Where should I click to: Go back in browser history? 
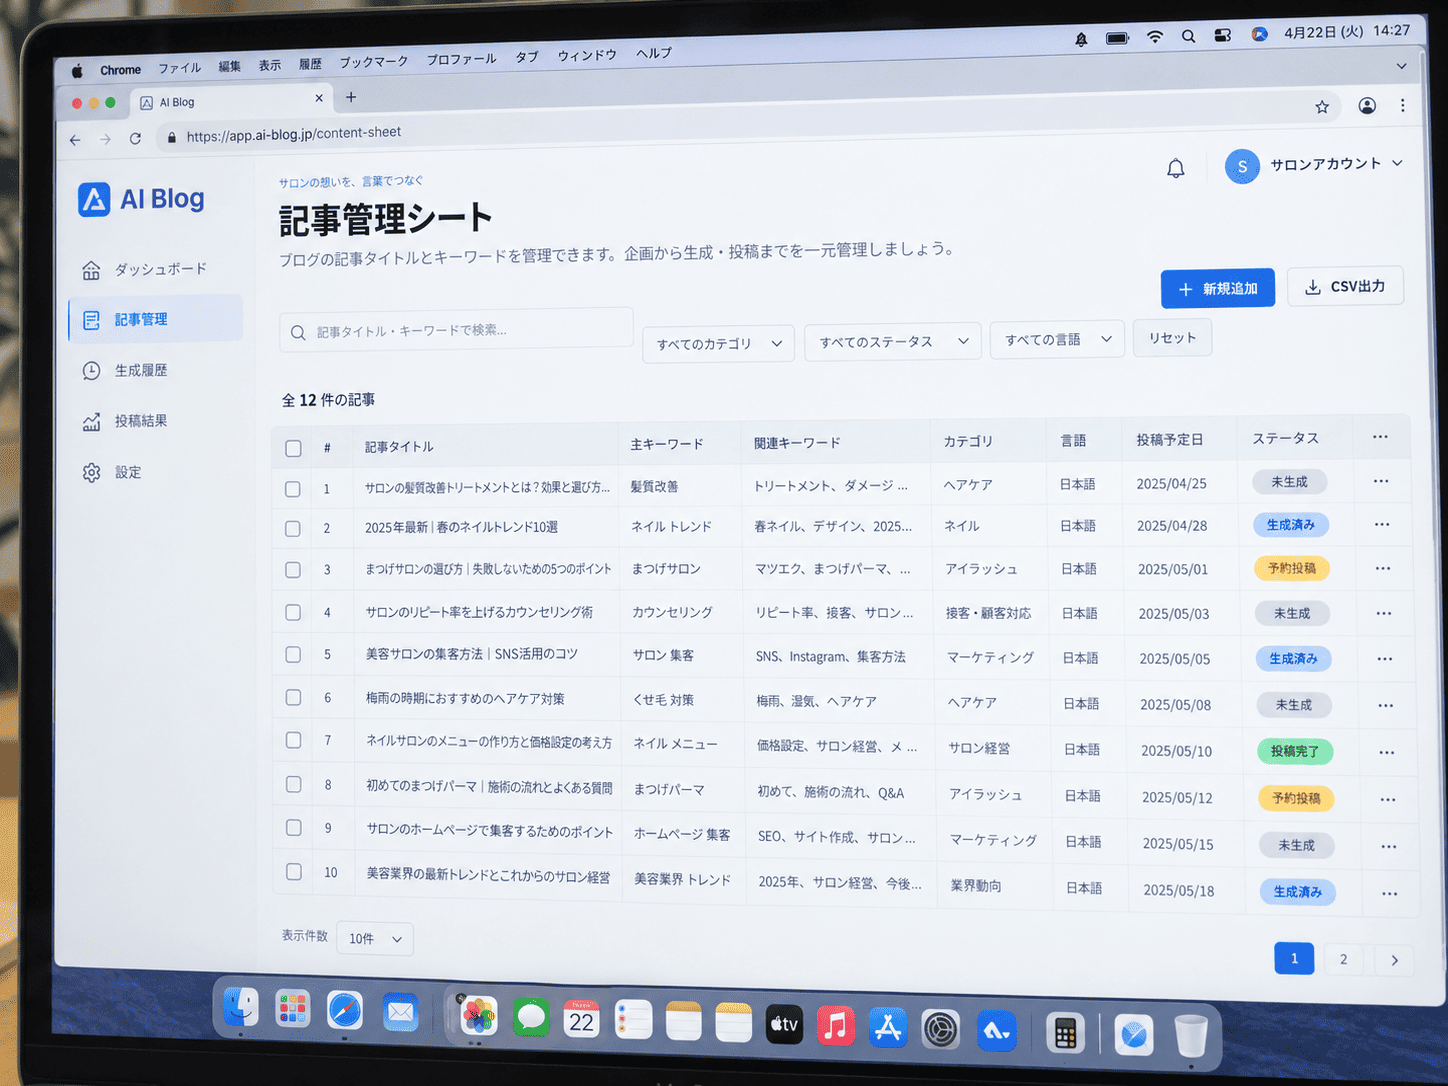tap(75, 140)
